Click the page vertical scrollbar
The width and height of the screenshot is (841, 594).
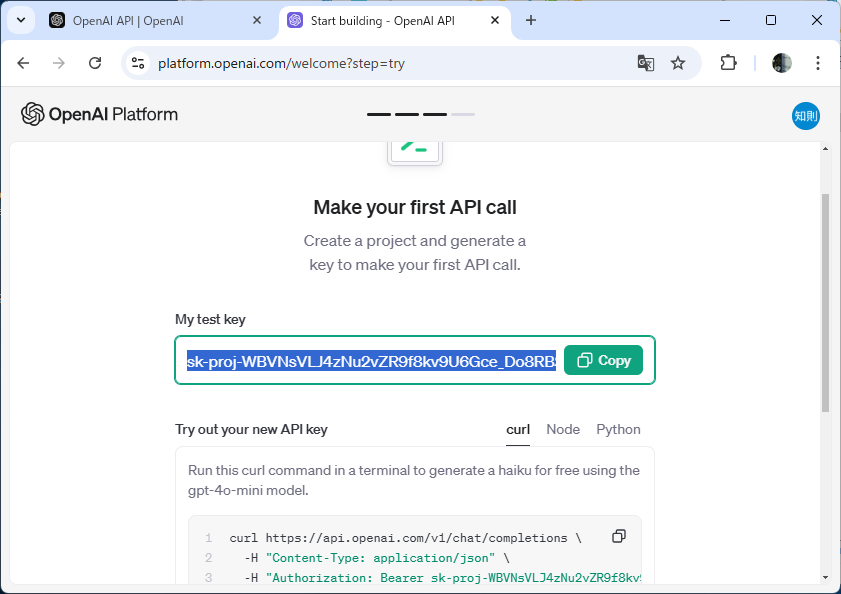point(825,303)
